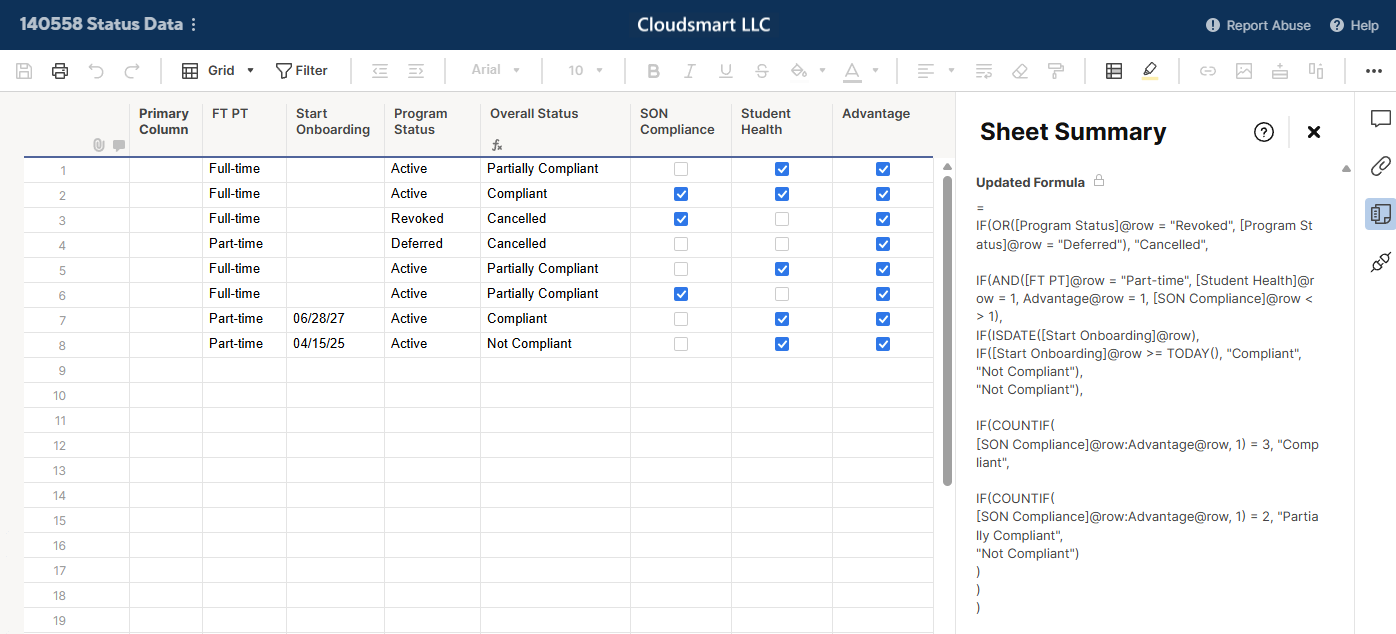Uncheck Advantage in row 5
This screenshot has width=1396, height=634.
pyautogui.click(x=883, y=269)
